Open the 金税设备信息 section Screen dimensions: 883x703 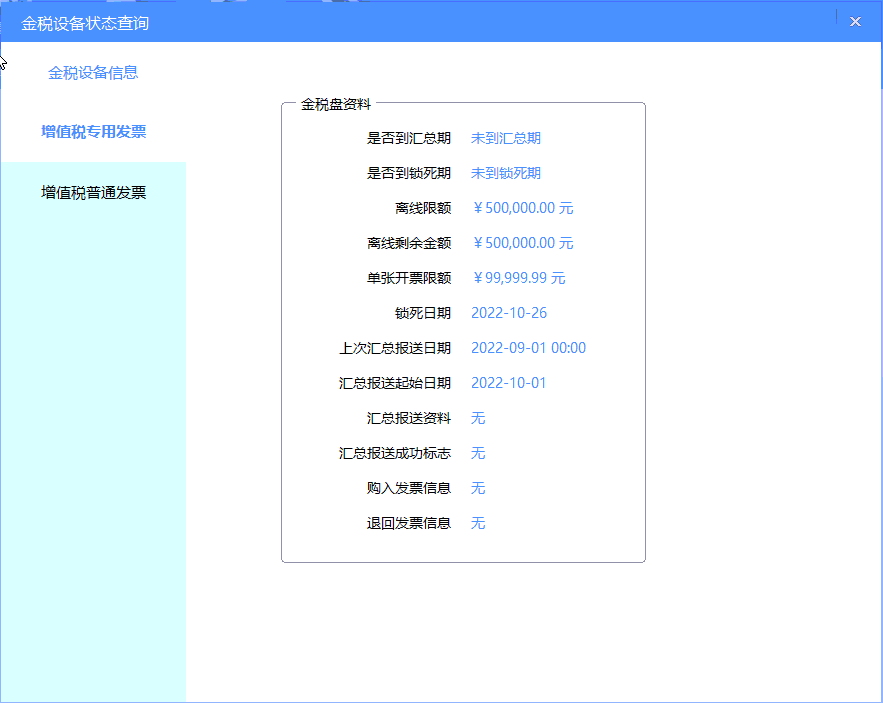93,73
